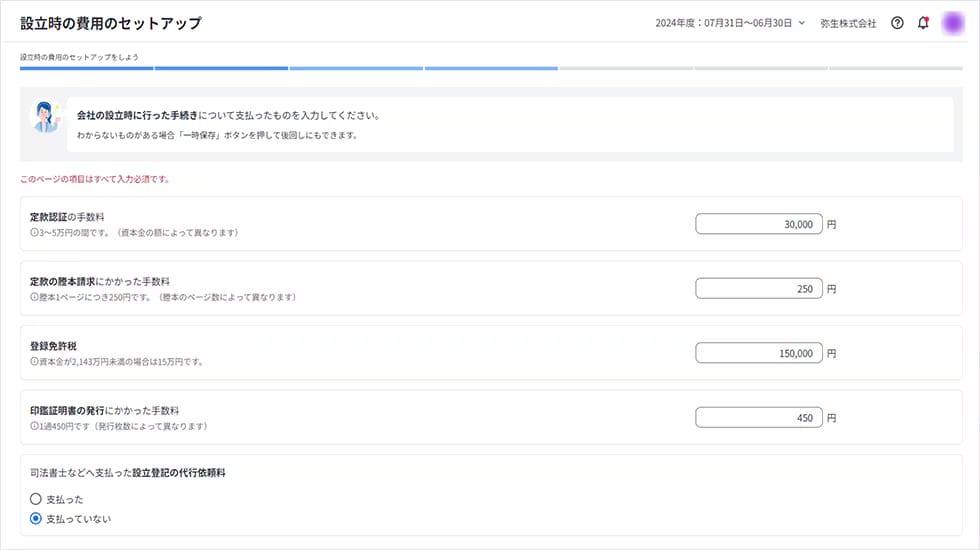The width and height of the screenshot is (980, 550).
Task: Click the help question mark icon
Action: click(897, 23)
